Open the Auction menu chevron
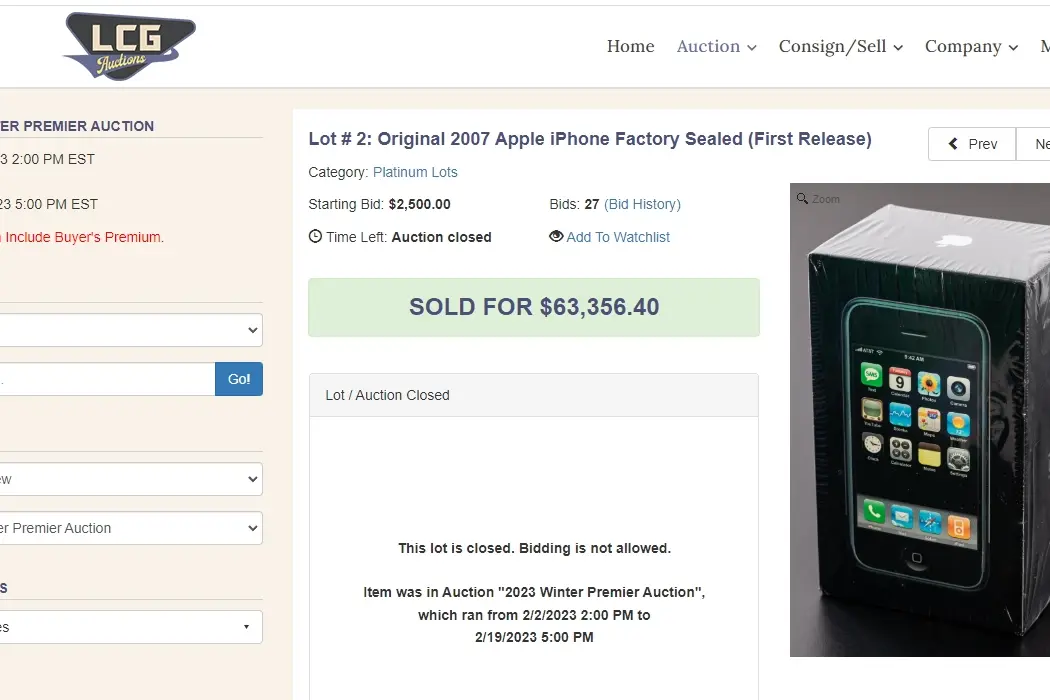The height and width of the screenshot is (700, 1050). click(x=752, y=48)
